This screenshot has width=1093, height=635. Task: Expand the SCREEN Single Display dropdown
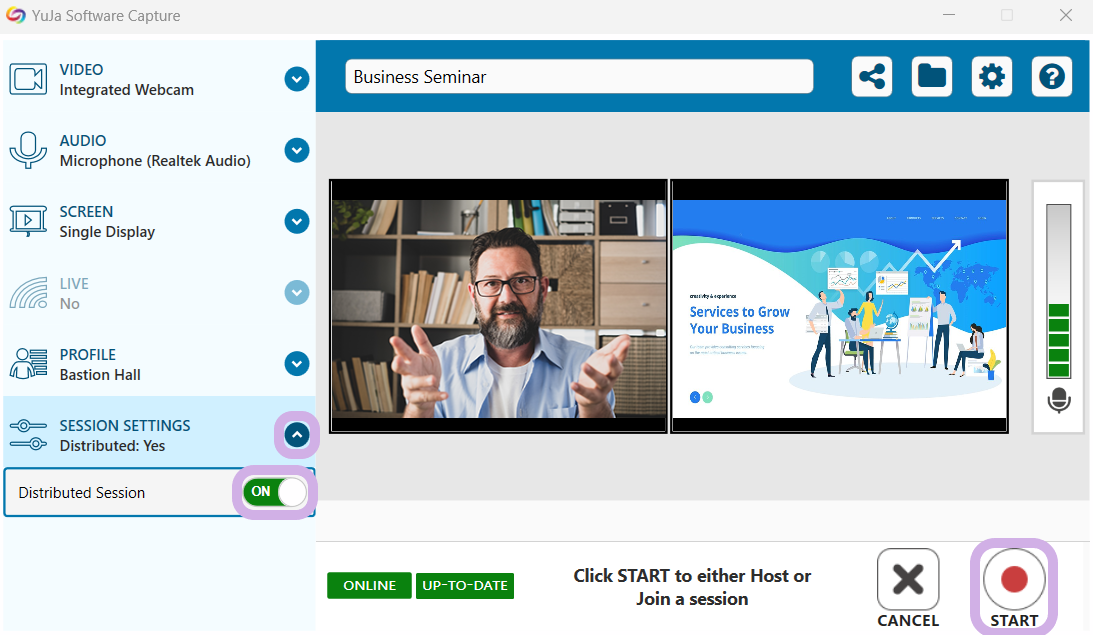[297, 221]
